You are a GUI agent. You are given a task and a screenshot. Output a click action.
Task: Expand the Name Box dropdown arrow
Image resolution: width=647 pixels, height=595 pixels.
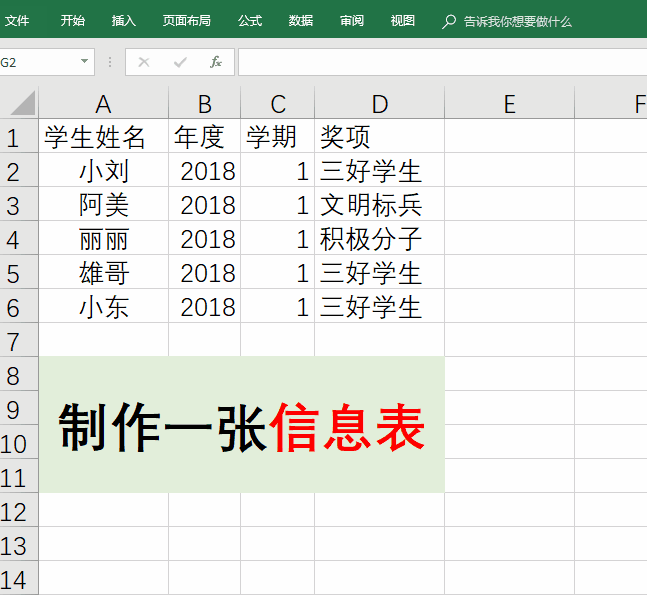[85, 61]
